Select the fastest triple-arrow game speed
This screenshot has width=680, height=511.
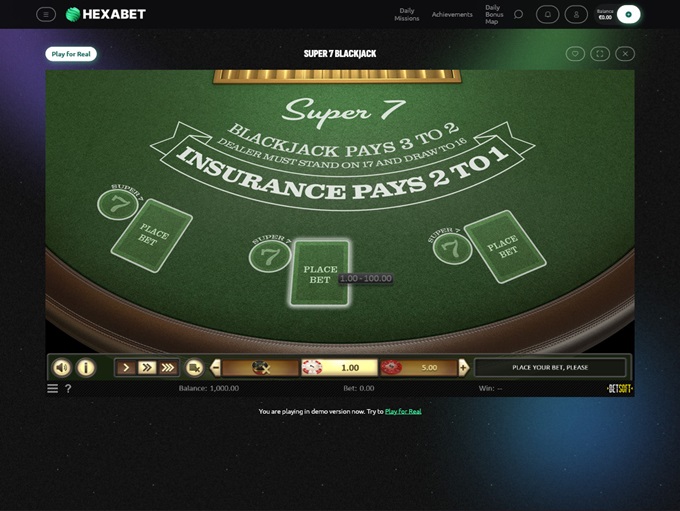(x=168, y=367)
